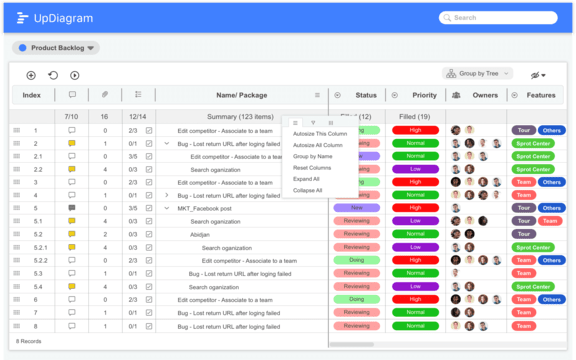Click the Priority column header circle icon
Viewport: 576px width, 360px height.
(395, 95)
